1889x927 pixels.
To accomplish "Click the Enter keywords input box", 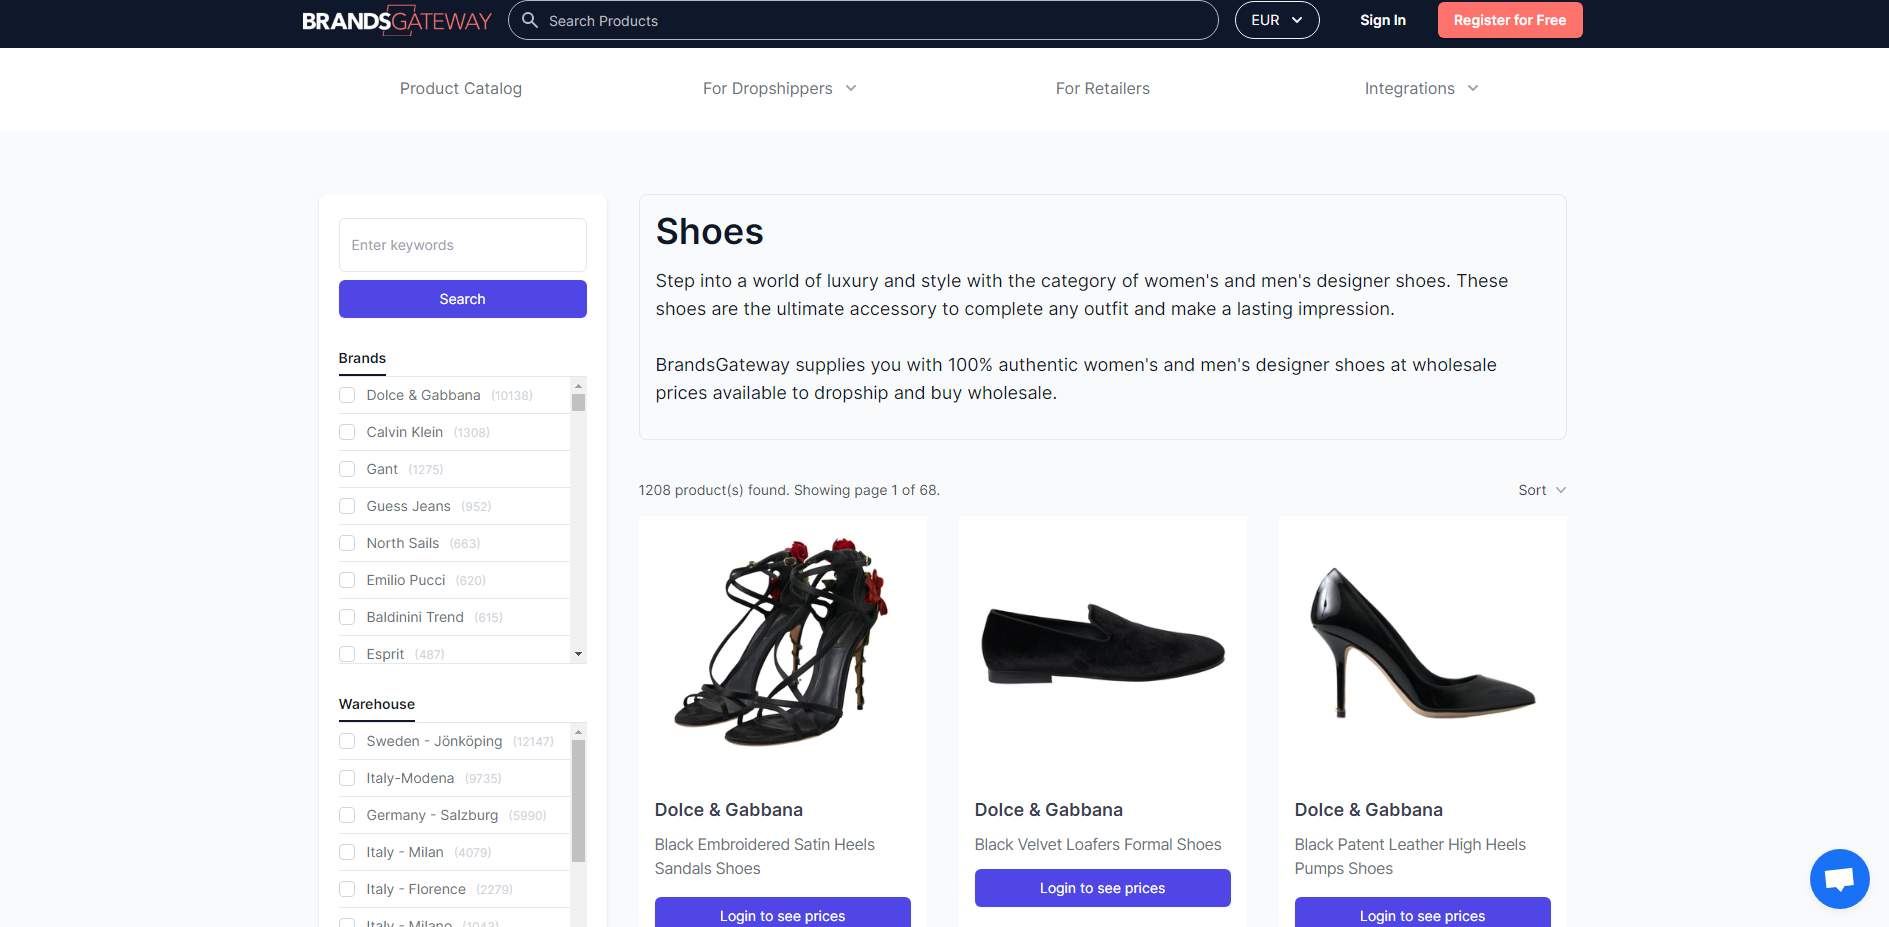I will (x=463, y=245).
